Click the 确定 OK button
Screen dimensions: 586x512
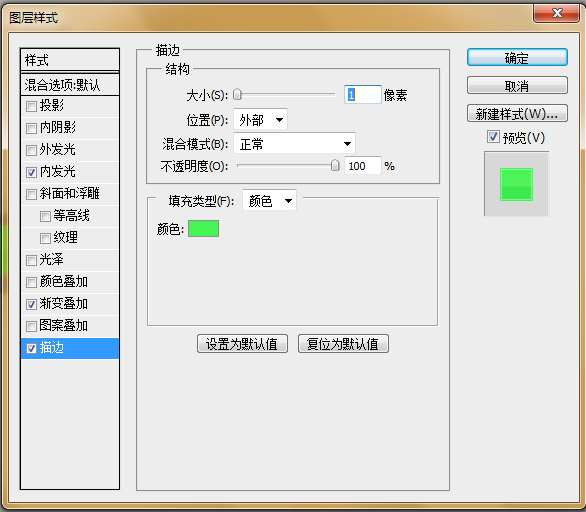[x=517, y=58]
